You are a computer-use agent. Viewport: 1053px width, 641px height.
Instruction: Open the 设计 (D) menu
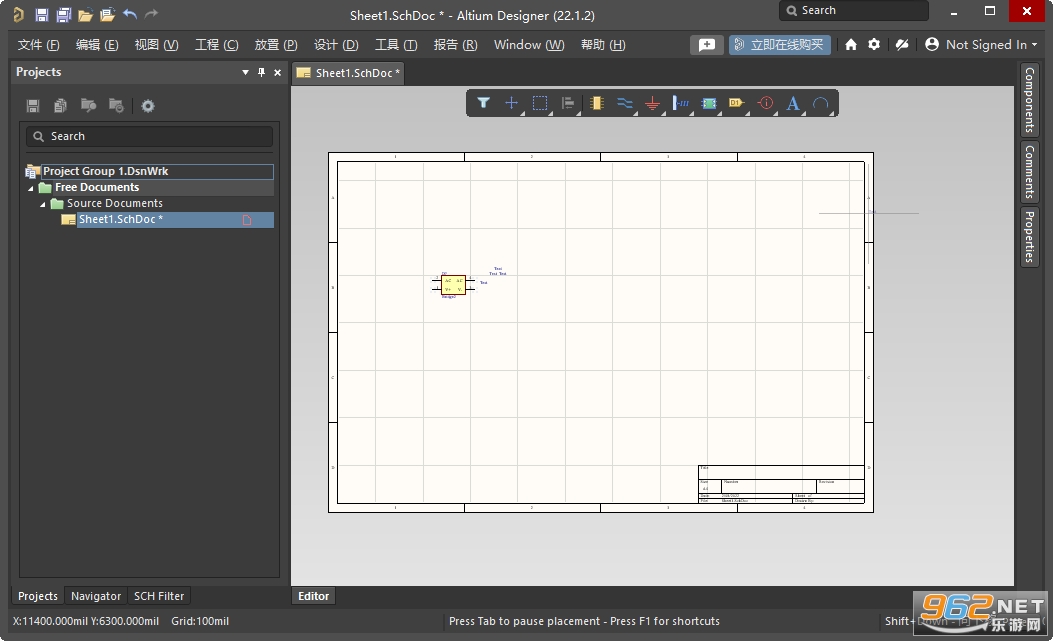(336, 44)
